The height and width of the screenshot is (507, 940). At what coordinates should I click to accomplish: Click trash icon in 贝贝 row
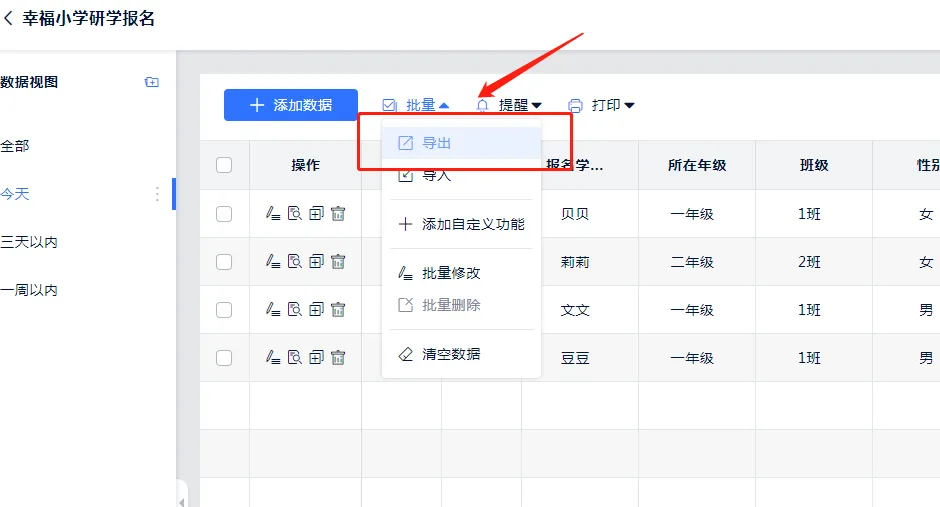click(338, 214)
